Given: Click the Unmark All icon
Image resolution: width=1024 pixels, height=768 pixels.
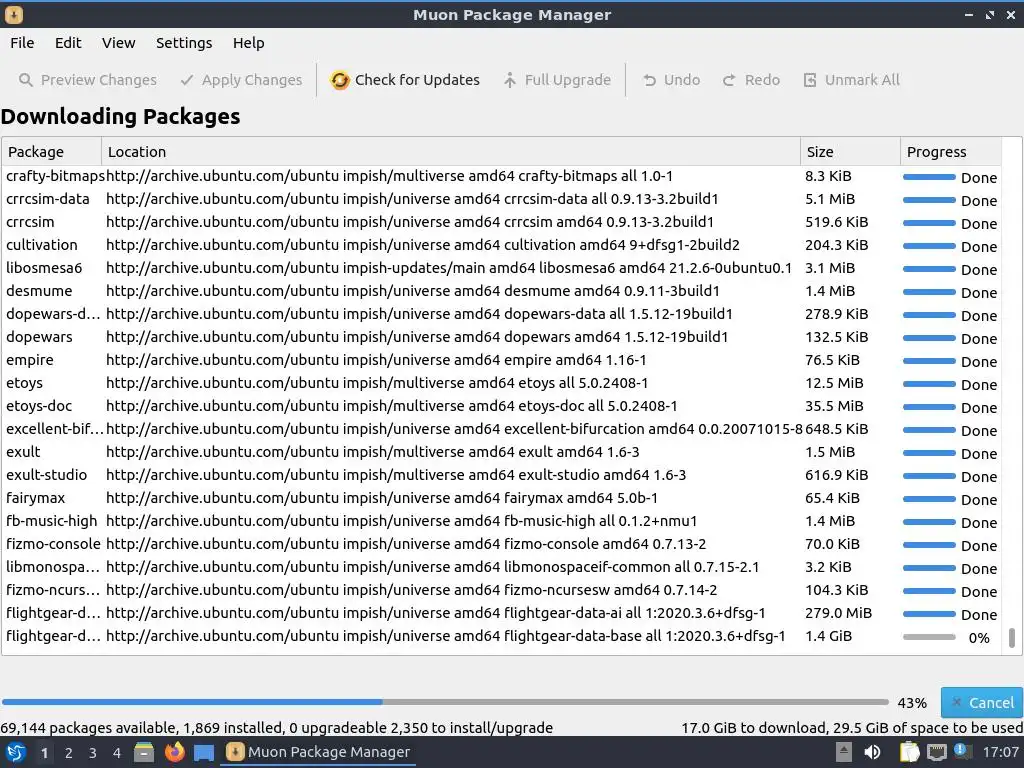Looking at the screenshot, I should click(x=810, y=80).
